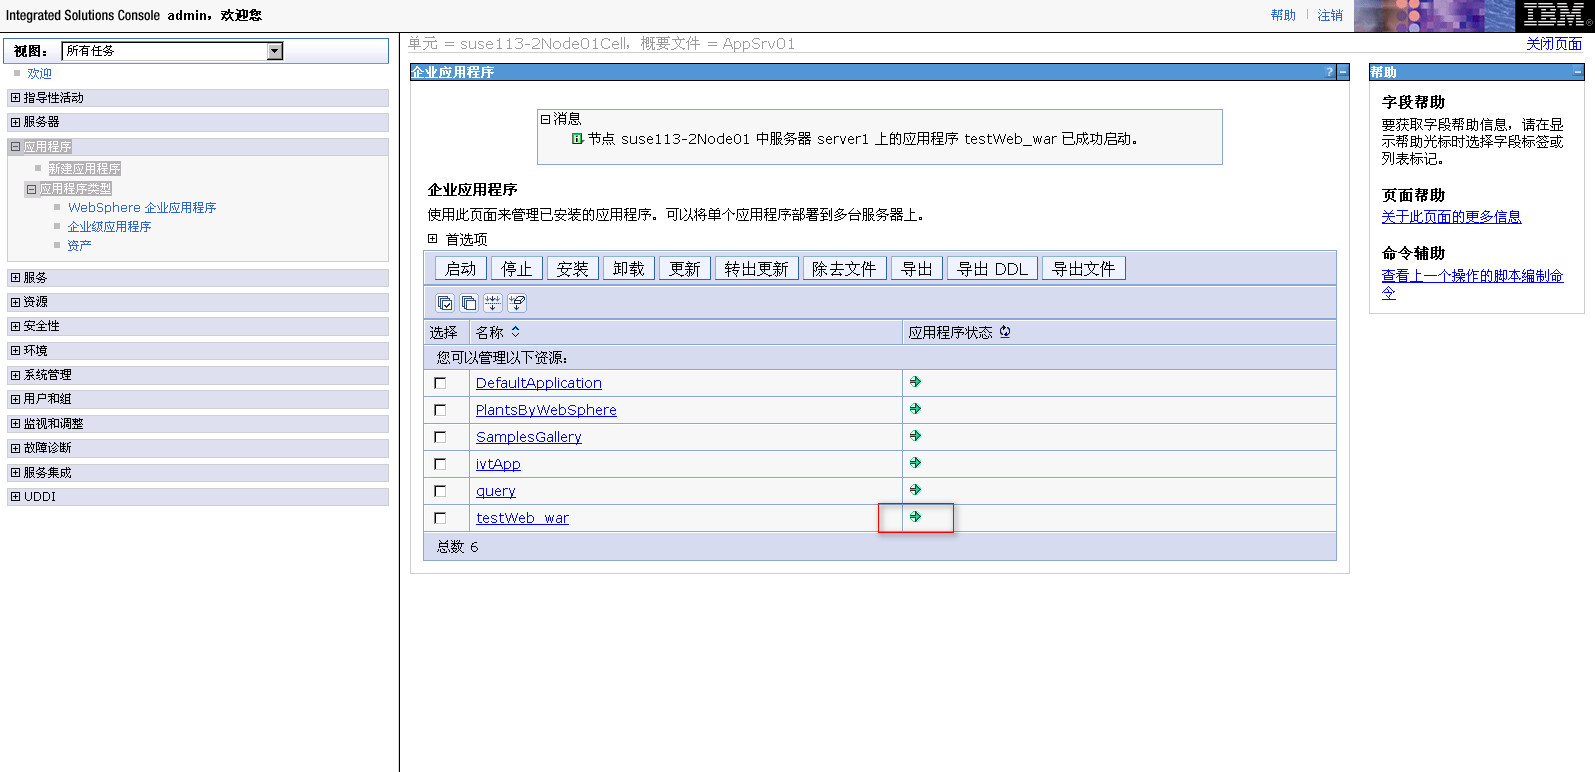Click the Deselect All rows icon
This screenshot has width=1595, height=772.
coord(469,303)
